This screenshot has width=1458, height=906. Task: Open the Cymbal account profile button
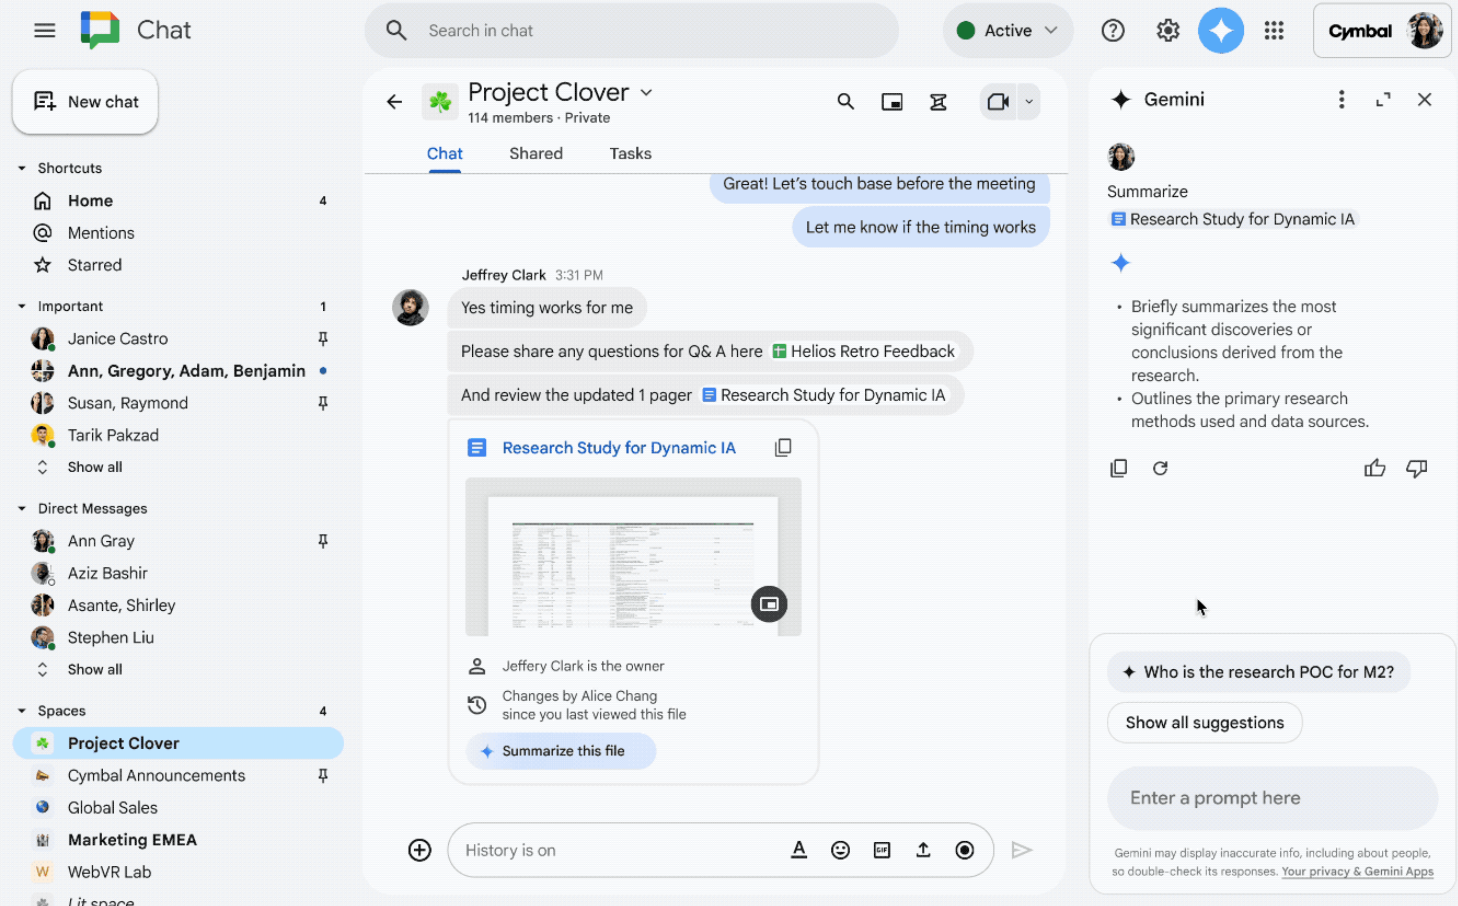pyautogui.click(x=1382, y=31)
